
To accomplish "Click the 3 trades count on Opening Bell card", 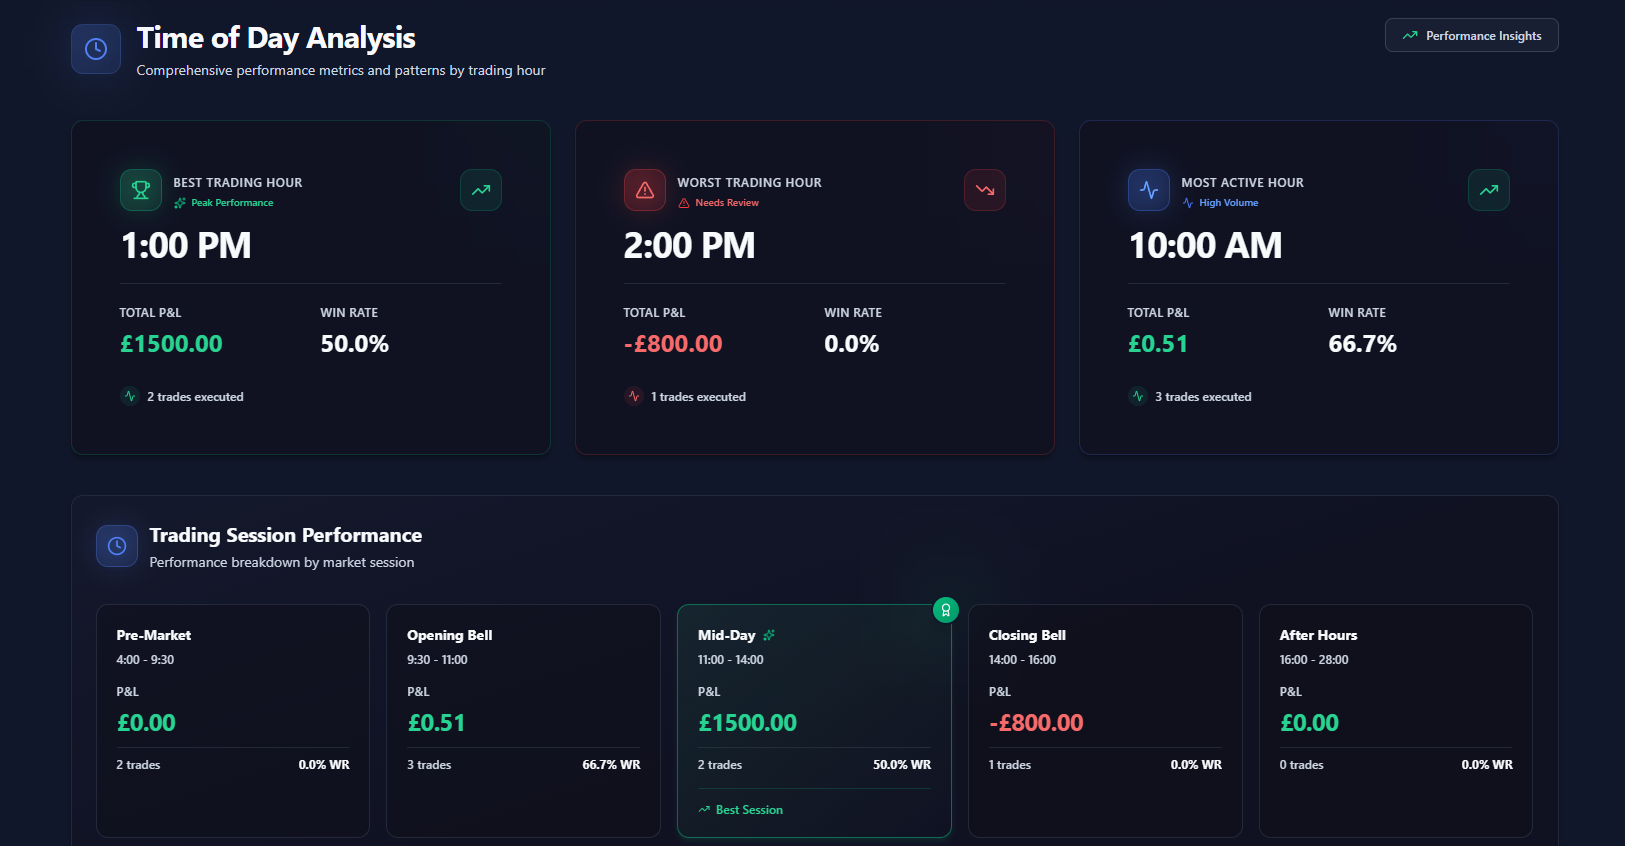I will [x=429, y=765].
